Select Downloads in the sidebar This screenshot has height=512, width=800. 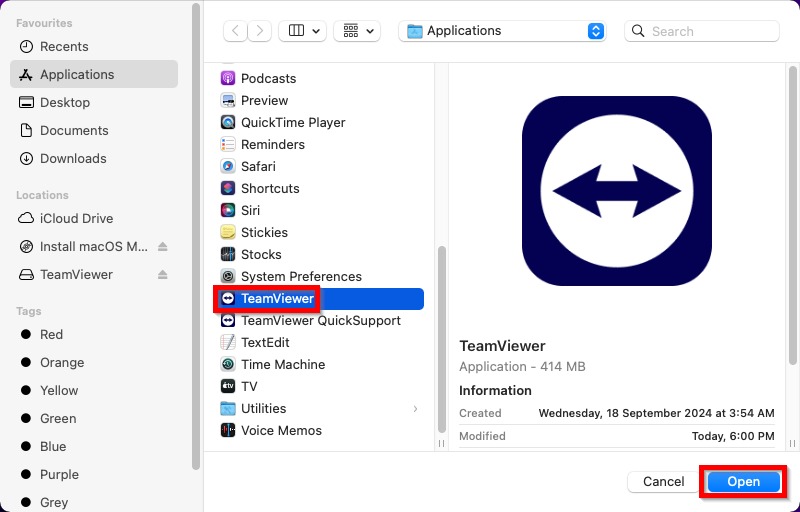pos(73,159)
